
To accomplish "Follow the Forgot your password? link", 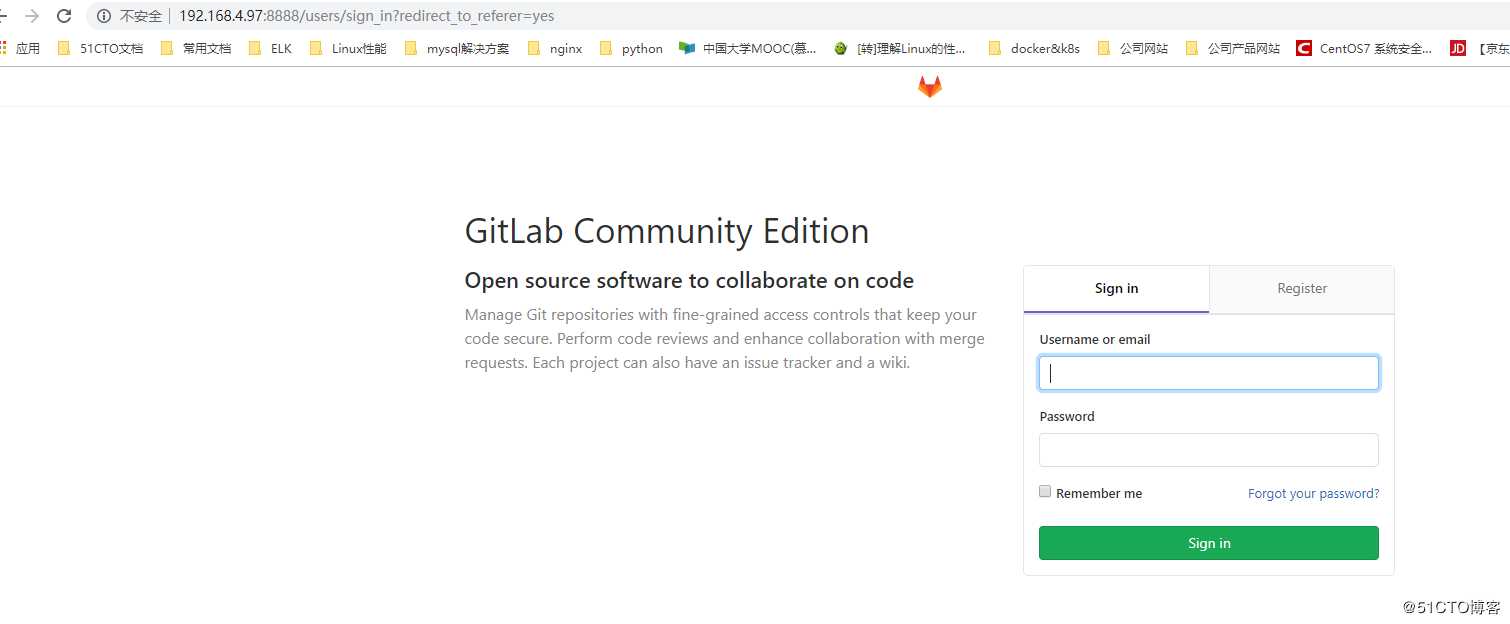I will tap(1313, 494).
